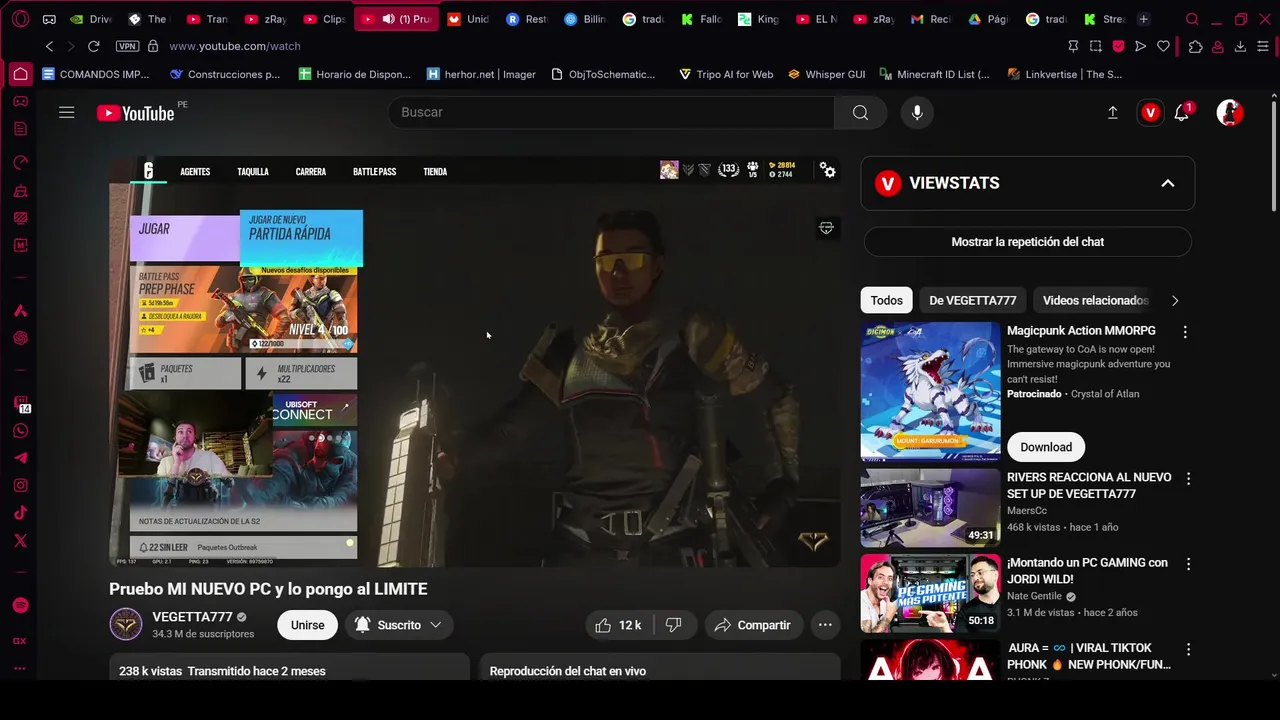
Task: Open the Opera GX main menu logo
Action: pyautogui.click(x=20, y=19)
